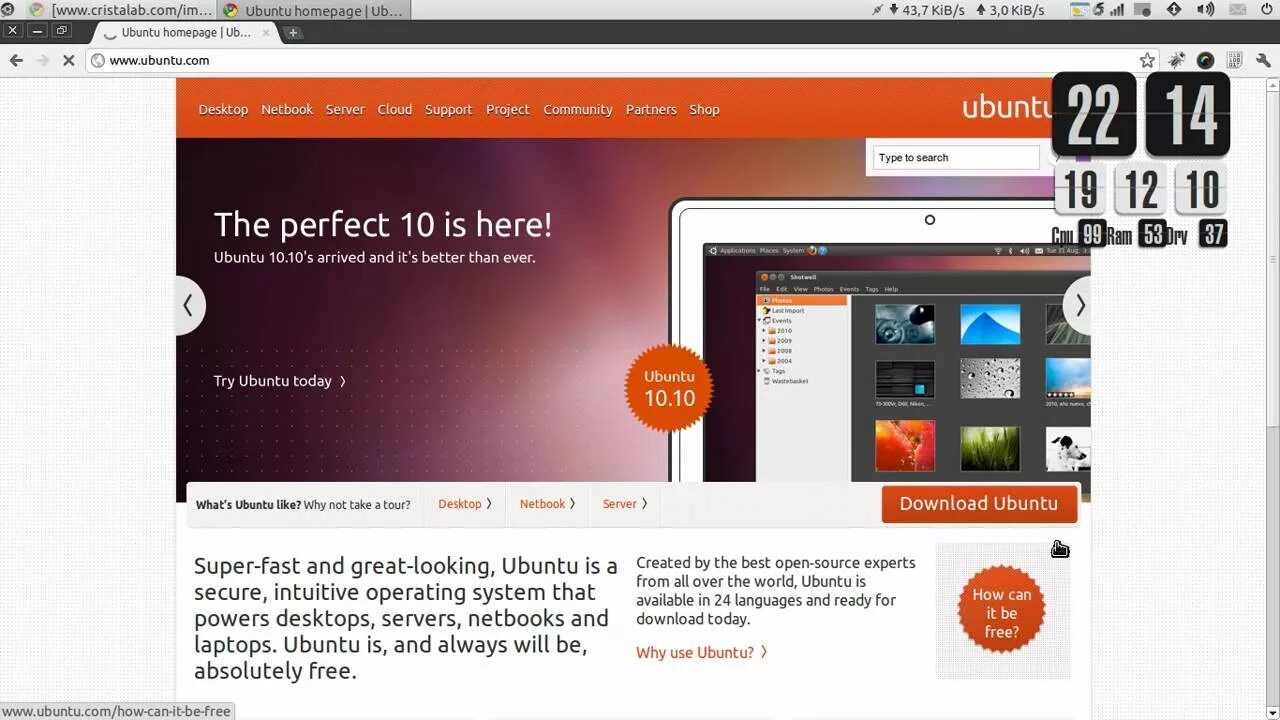Show next slide with right carousel arrow

[x=1078, y=306]
